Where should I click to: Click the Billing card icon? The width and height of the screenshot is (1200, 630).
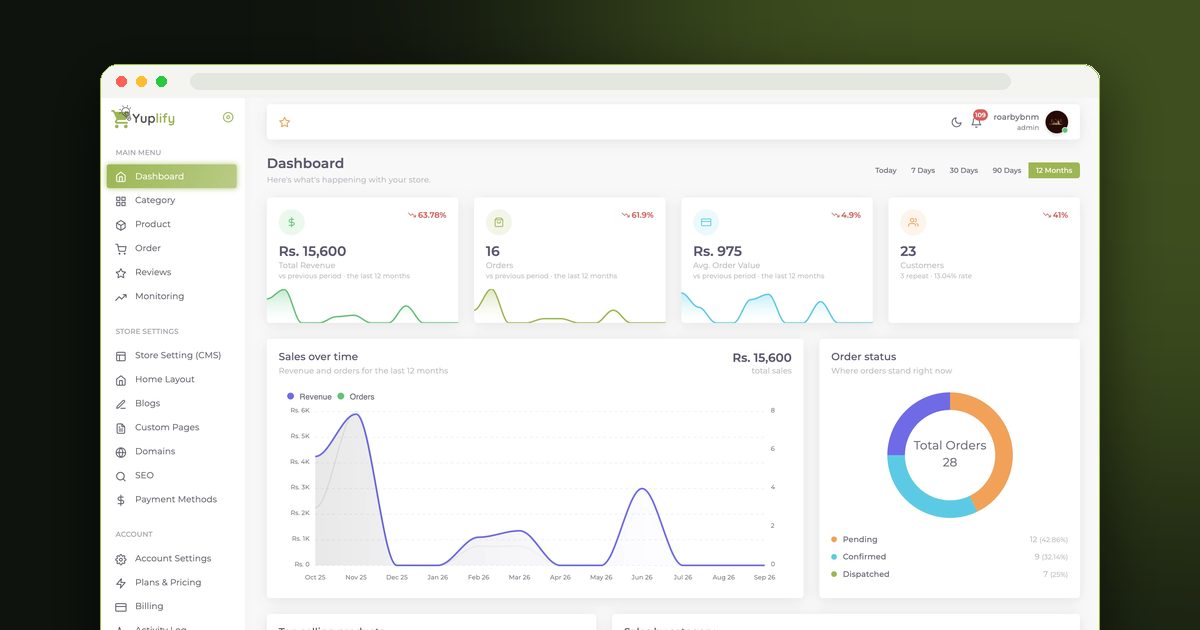click(121, 607)
